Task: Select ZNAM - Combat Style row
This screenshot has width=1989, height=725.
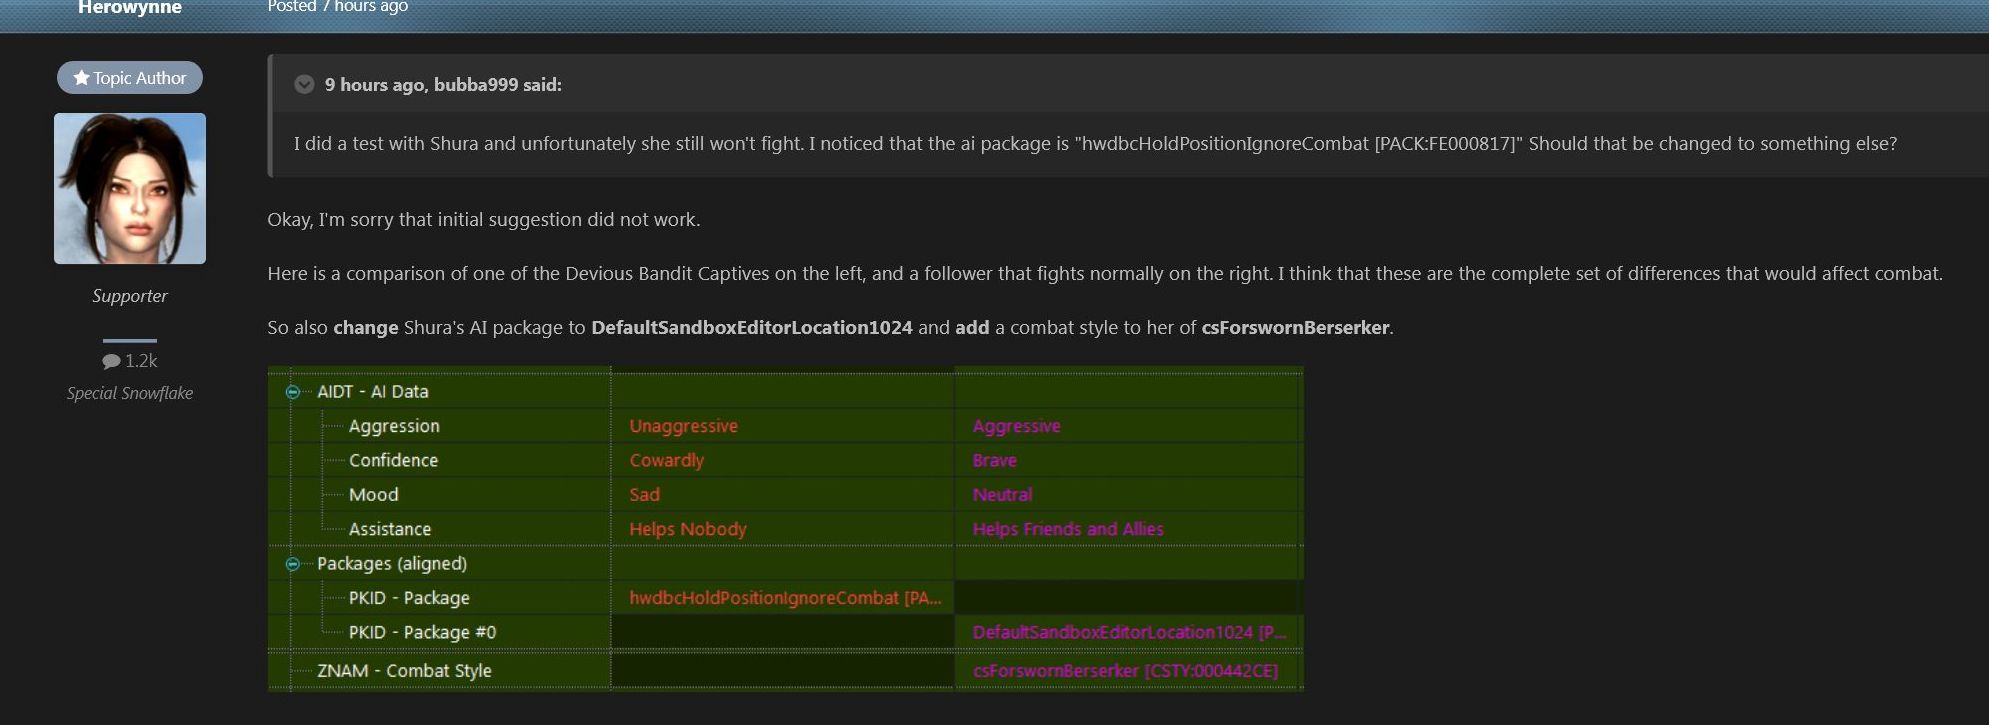Action: 785,671
